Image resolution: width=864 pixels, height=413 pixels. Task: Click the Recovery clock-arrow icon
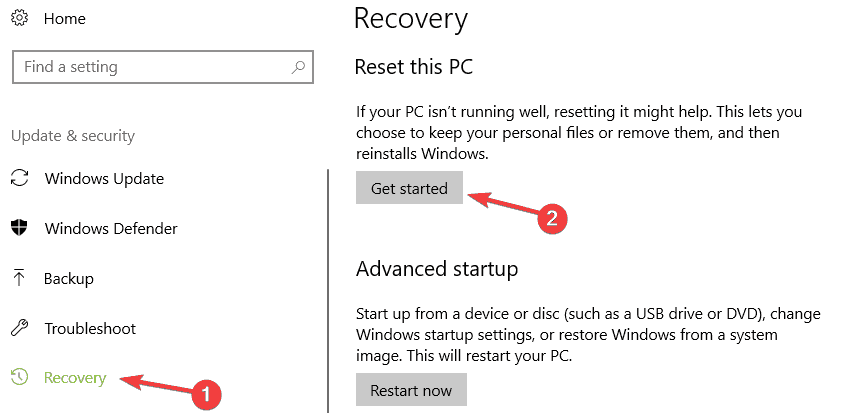pos(19,377)
